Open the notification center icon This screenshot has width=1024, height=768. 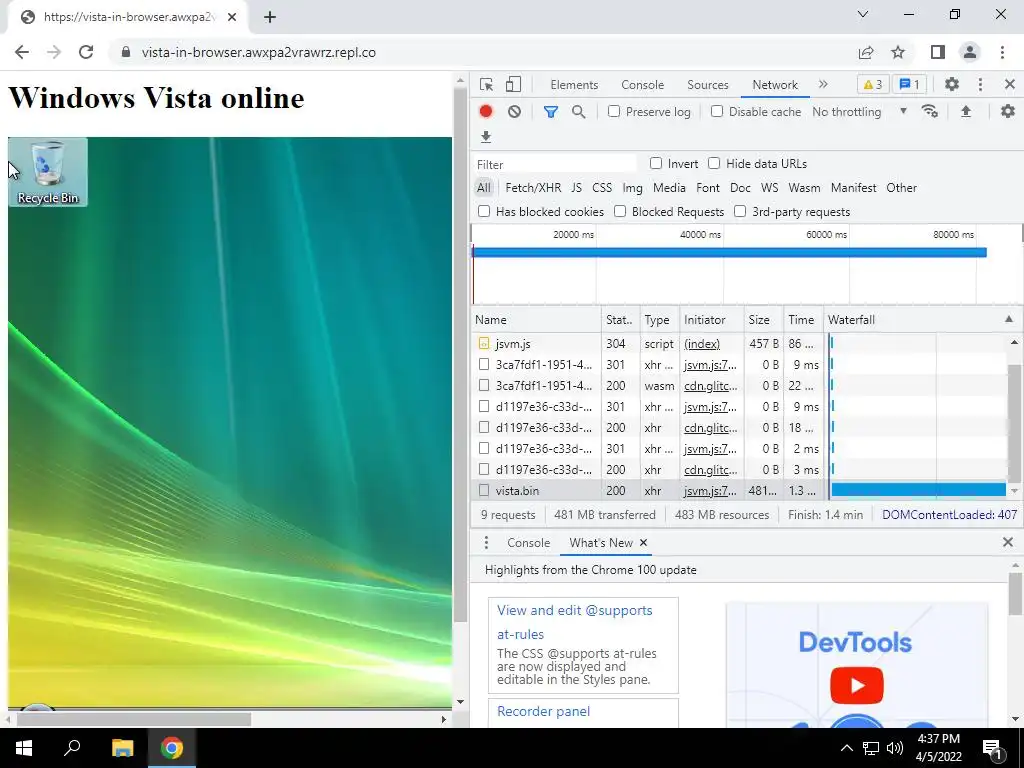[x=992, y=749]
